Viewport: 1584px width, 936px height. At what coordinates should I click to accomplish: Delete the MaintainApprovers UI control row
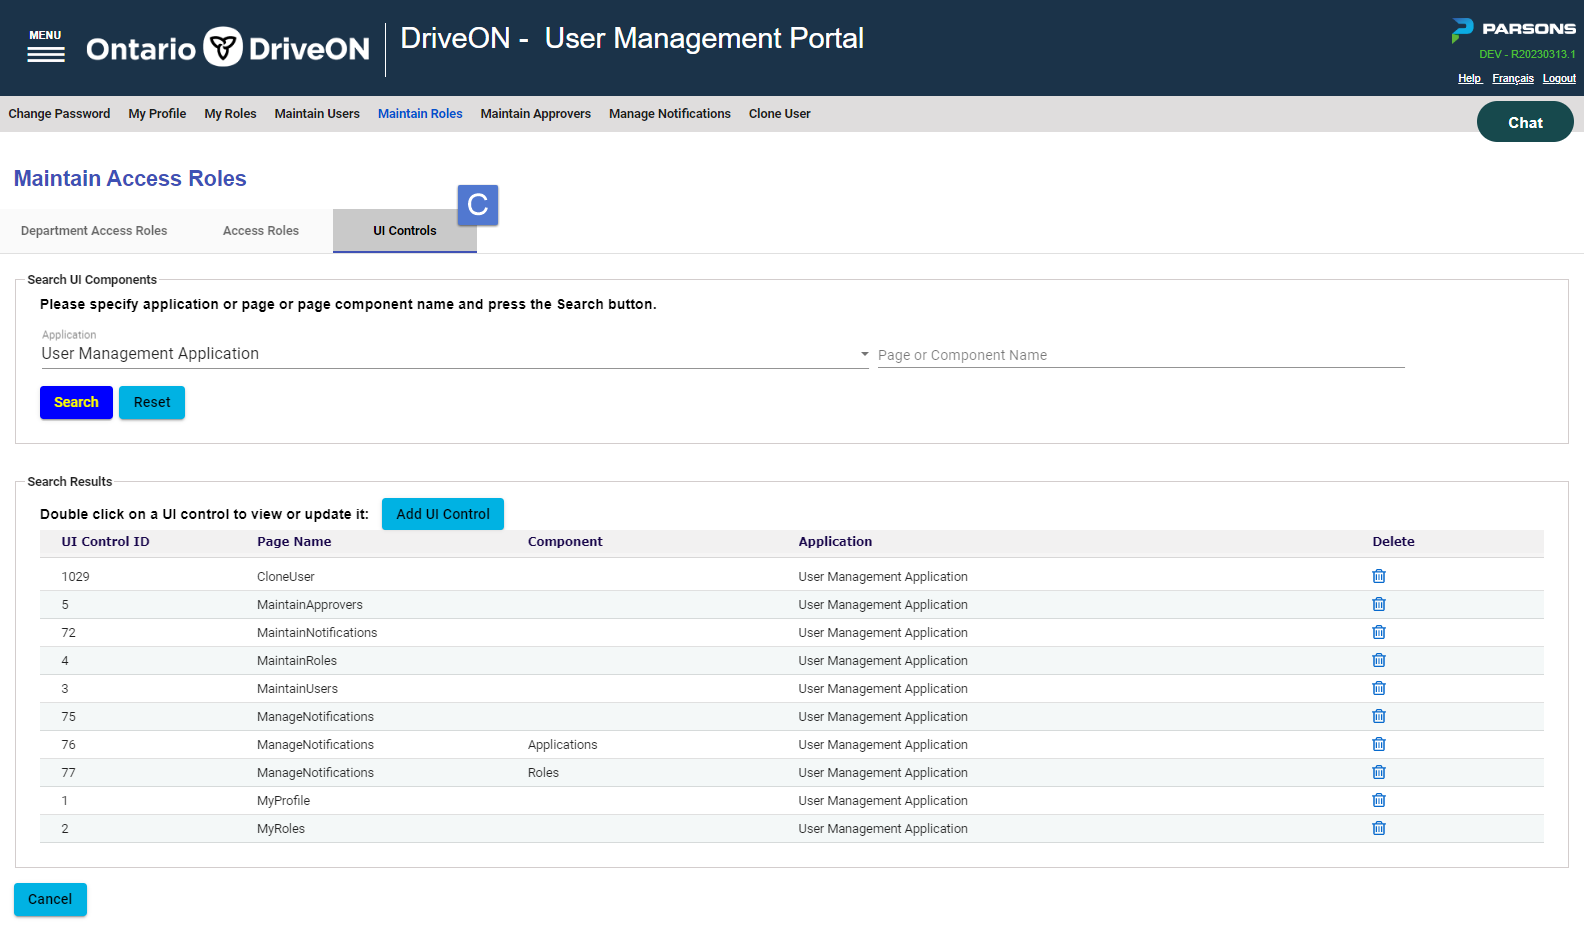[1379, 604]
